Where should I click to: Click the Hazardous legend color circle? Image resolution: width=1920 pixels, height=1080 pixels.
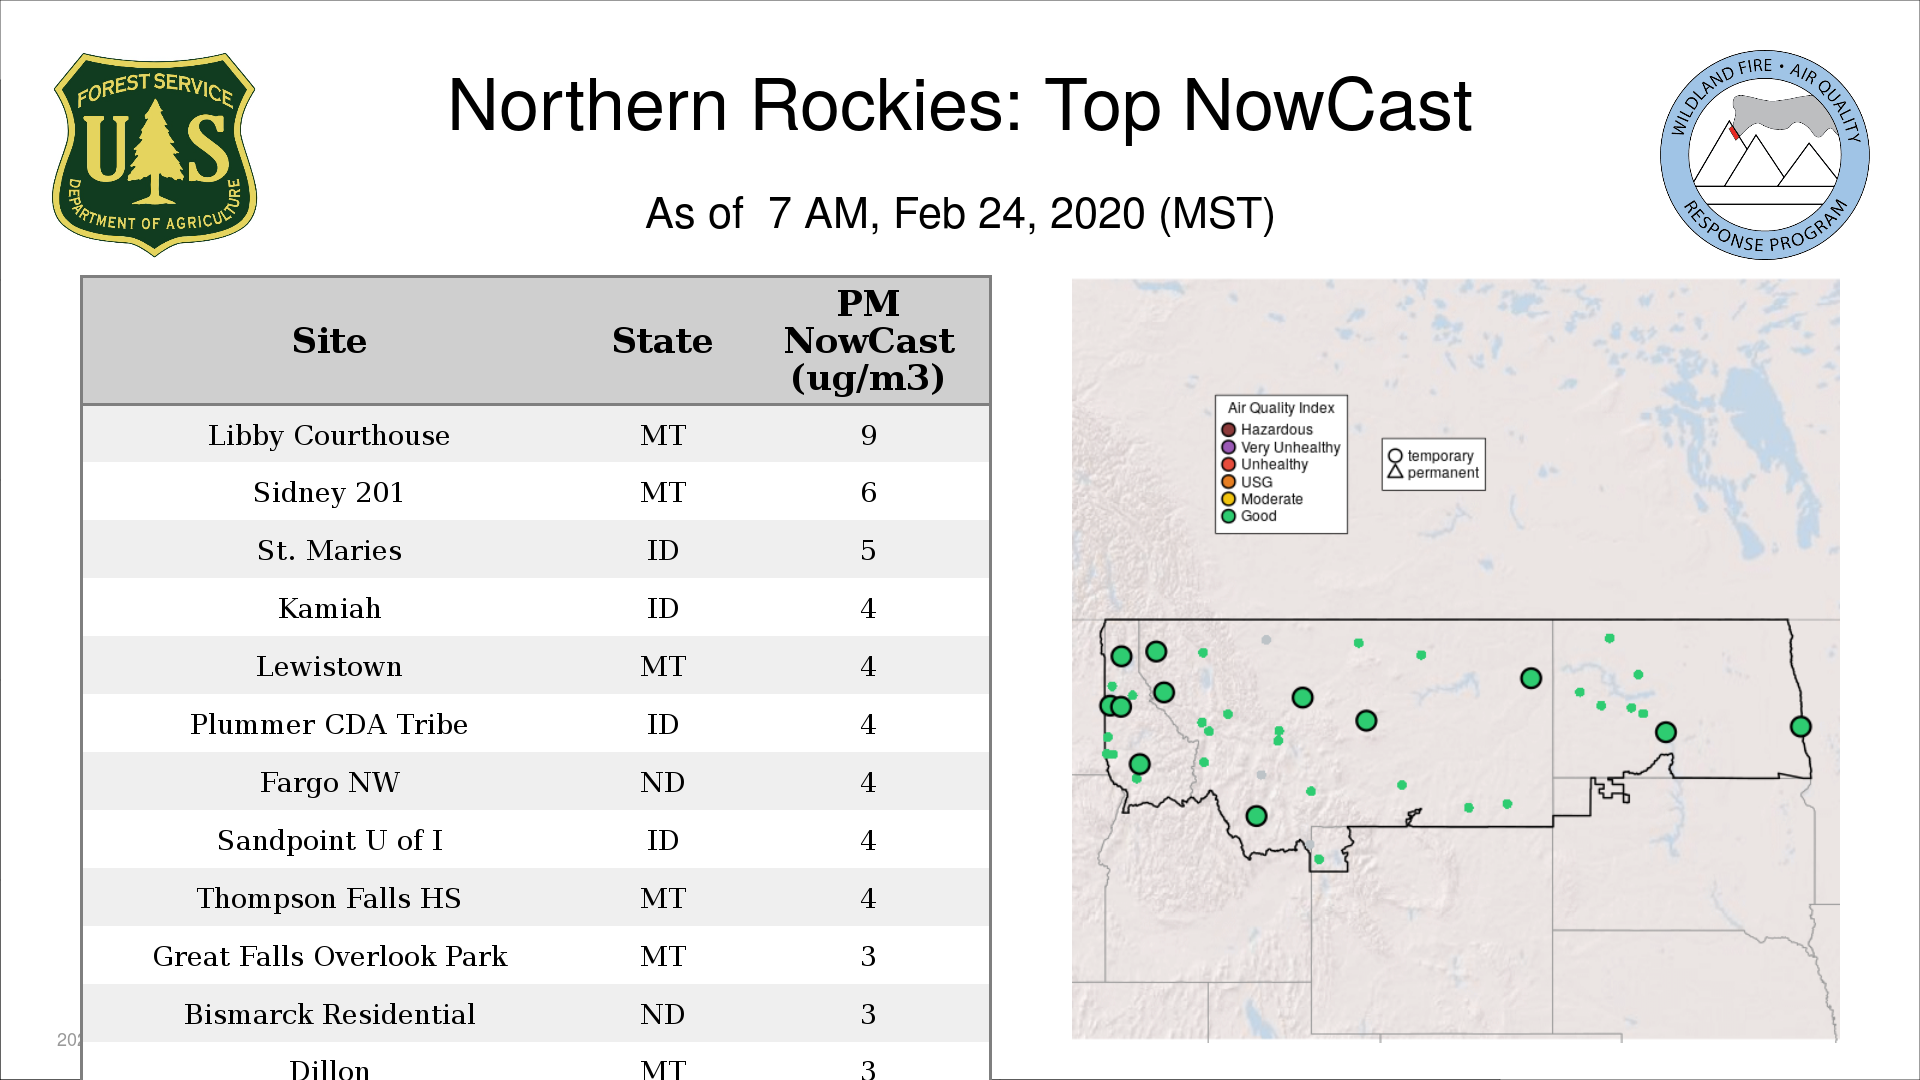[x=1228, y=430]
